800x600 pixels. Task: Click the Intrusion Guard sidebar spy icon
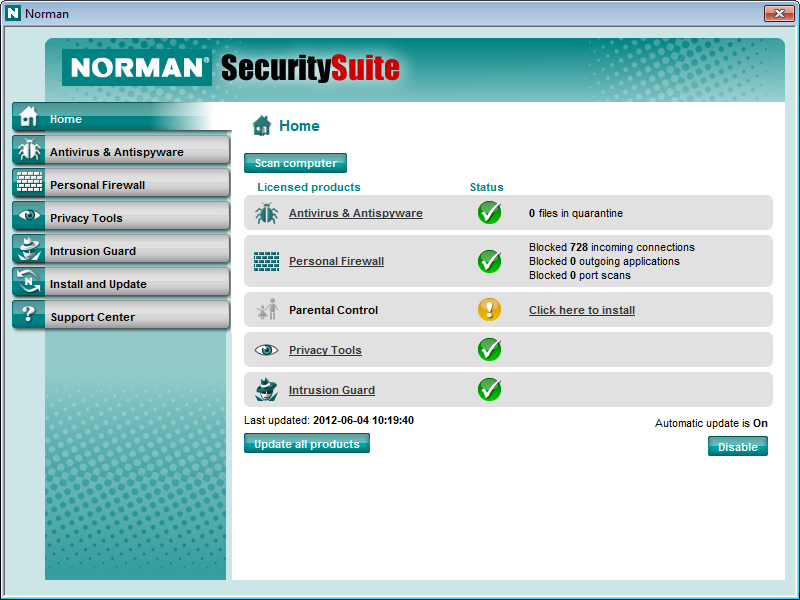coord(29,250)
